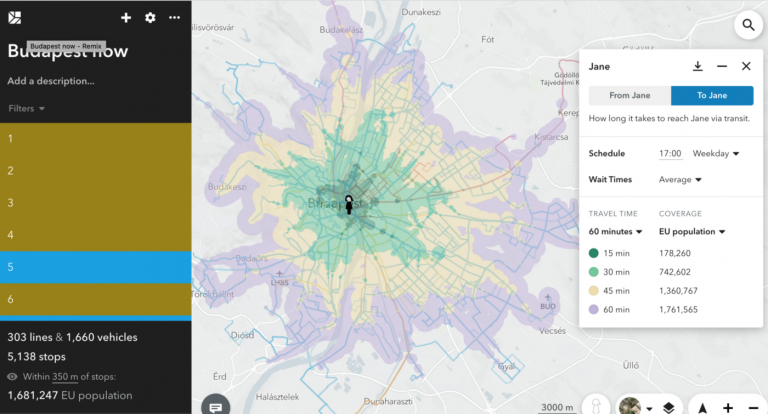
Task: Click the 5,138 stops text
Action: [36, 357]
